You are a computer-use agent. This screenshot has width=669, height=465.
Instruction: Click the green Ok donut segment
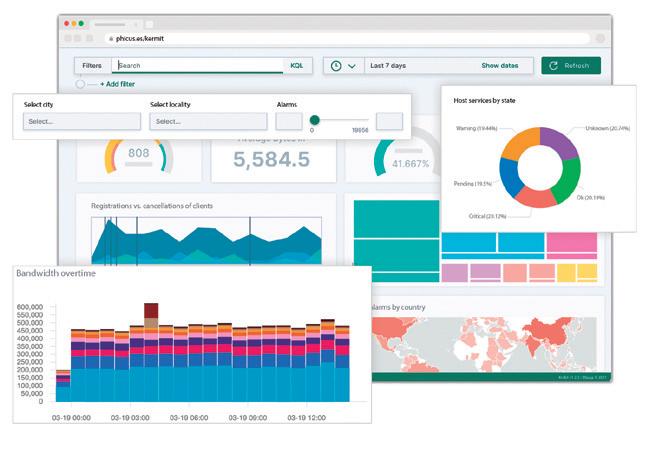coord(567,179)
